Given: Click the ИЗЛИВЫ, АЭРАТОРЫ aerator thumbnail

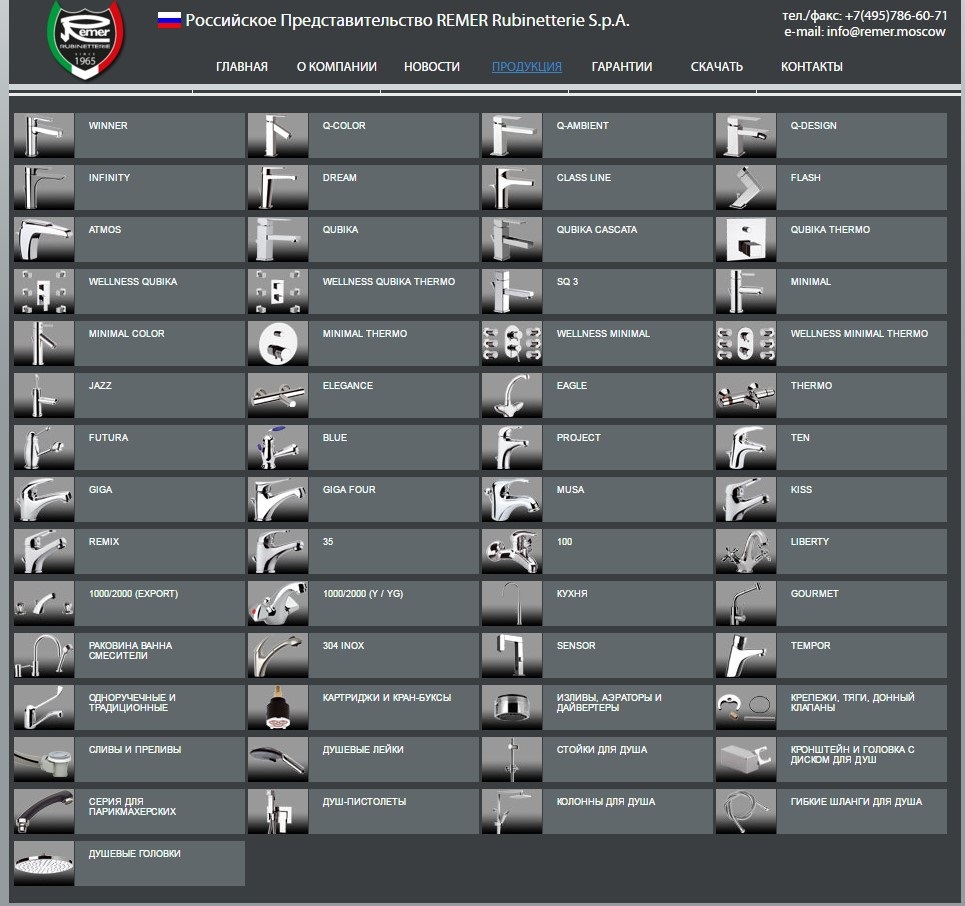Looking at the screenshot, I should point(512,707).
